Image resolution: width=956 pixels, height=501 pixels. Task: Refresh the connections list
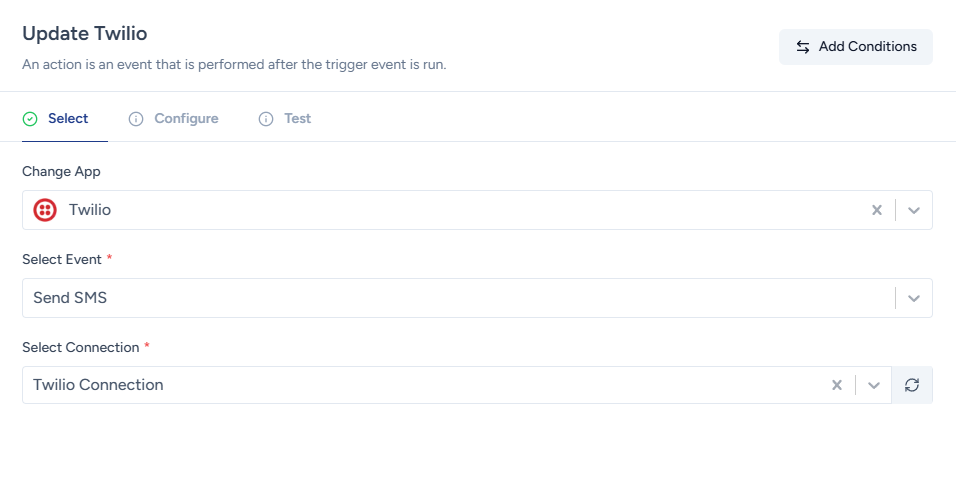point(912,385)
